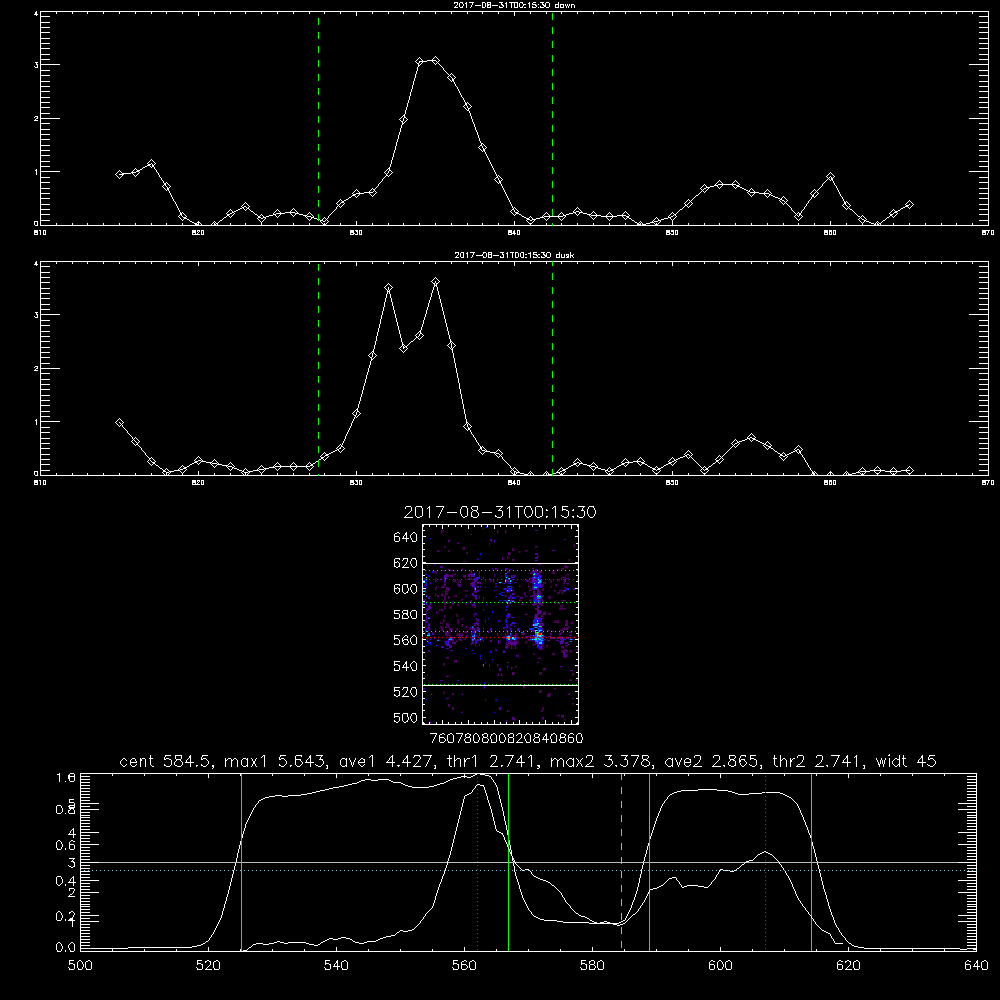Click the red dotted line near 607 in bottom plot
1000x1000 pixels.
[765, 861]
